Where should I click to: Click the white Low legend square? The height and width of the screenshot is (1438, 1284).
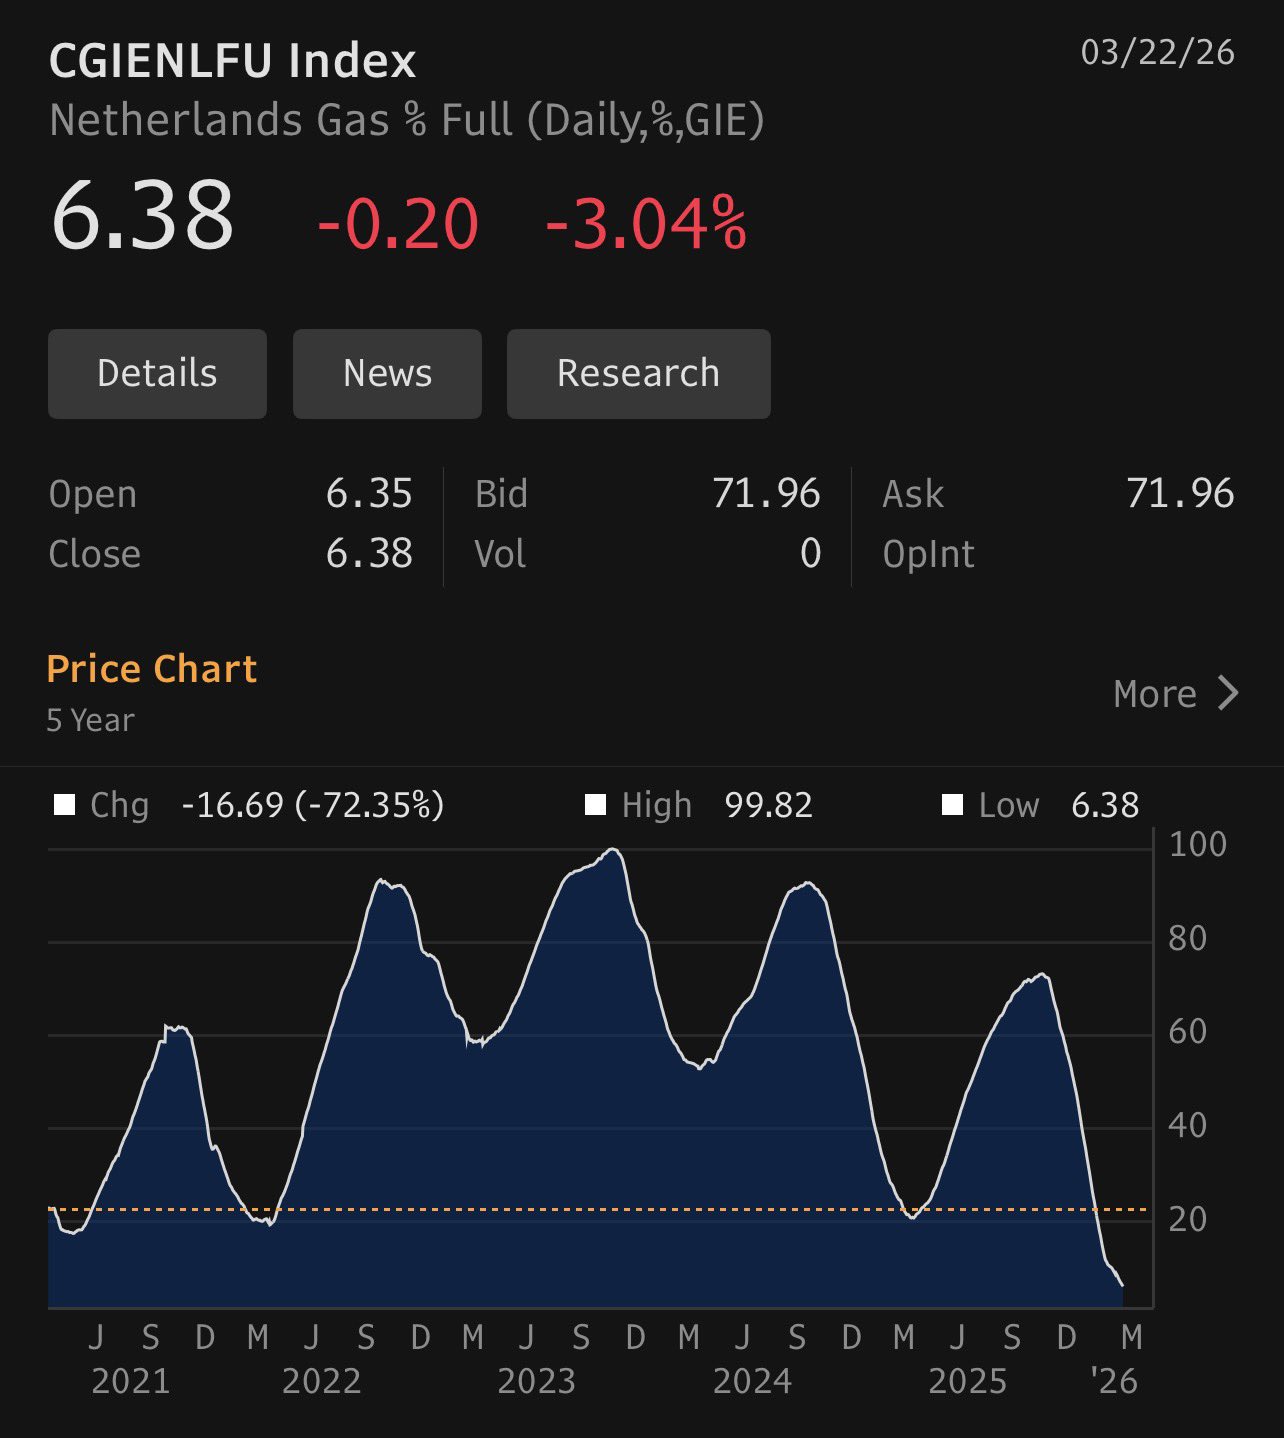point(953,805)
